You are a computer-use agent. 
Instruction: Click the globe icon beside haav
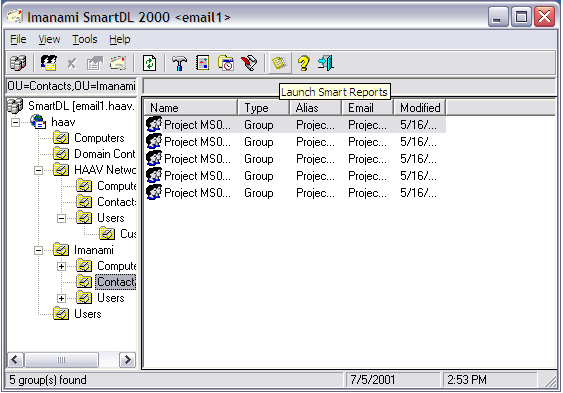[38, 122]
